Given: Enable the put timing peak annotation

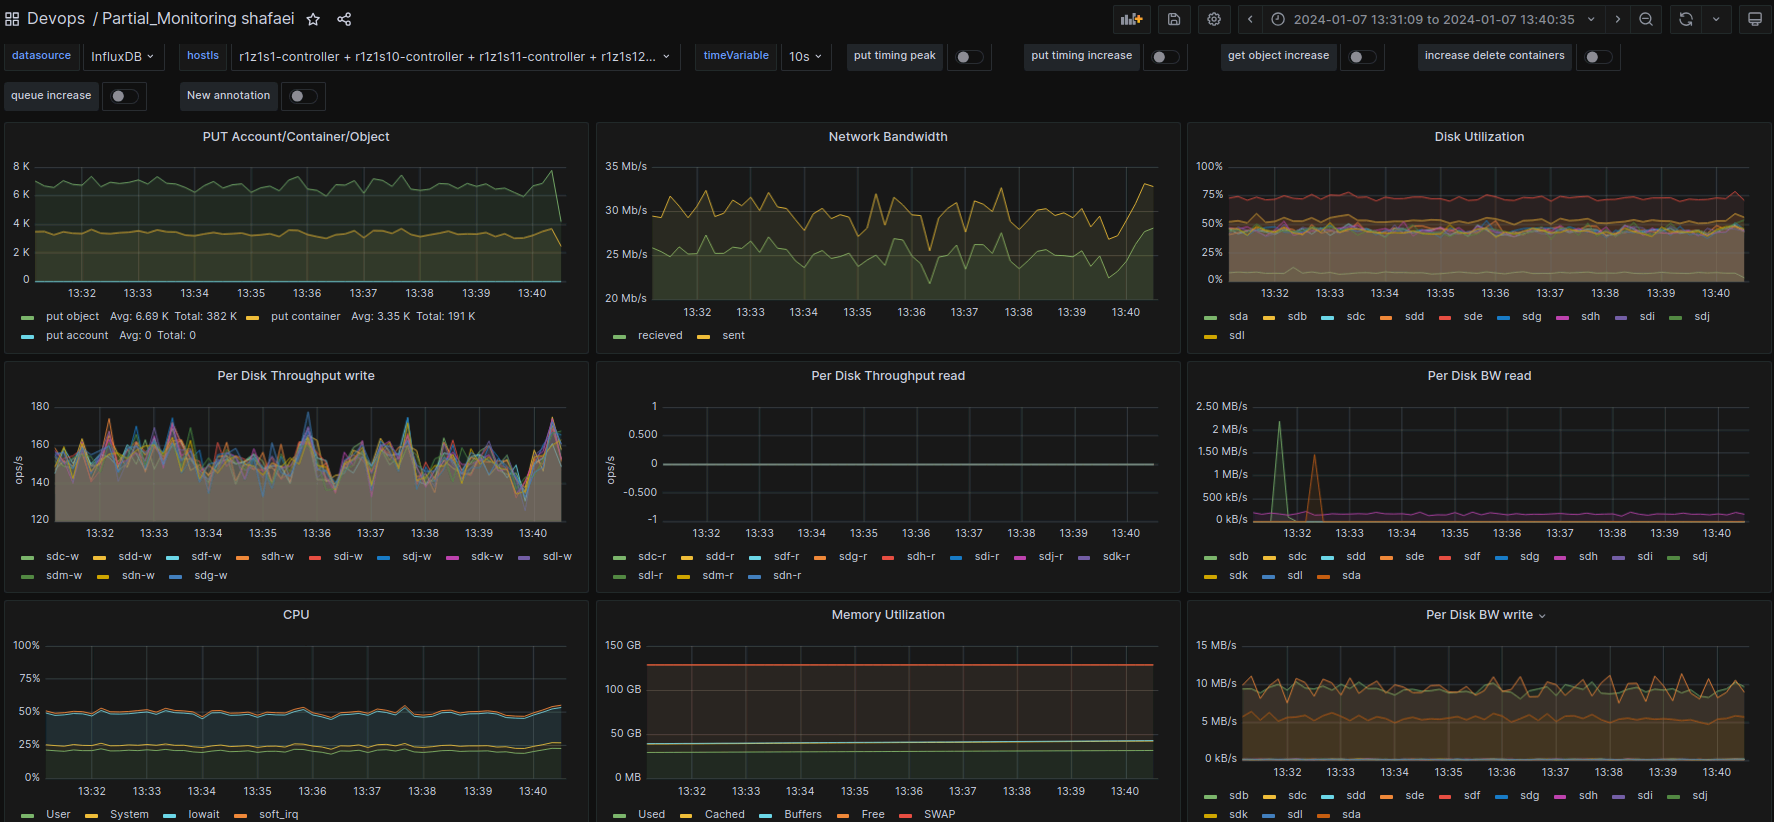Looking at the screenshot, I should tap(968, 57).
